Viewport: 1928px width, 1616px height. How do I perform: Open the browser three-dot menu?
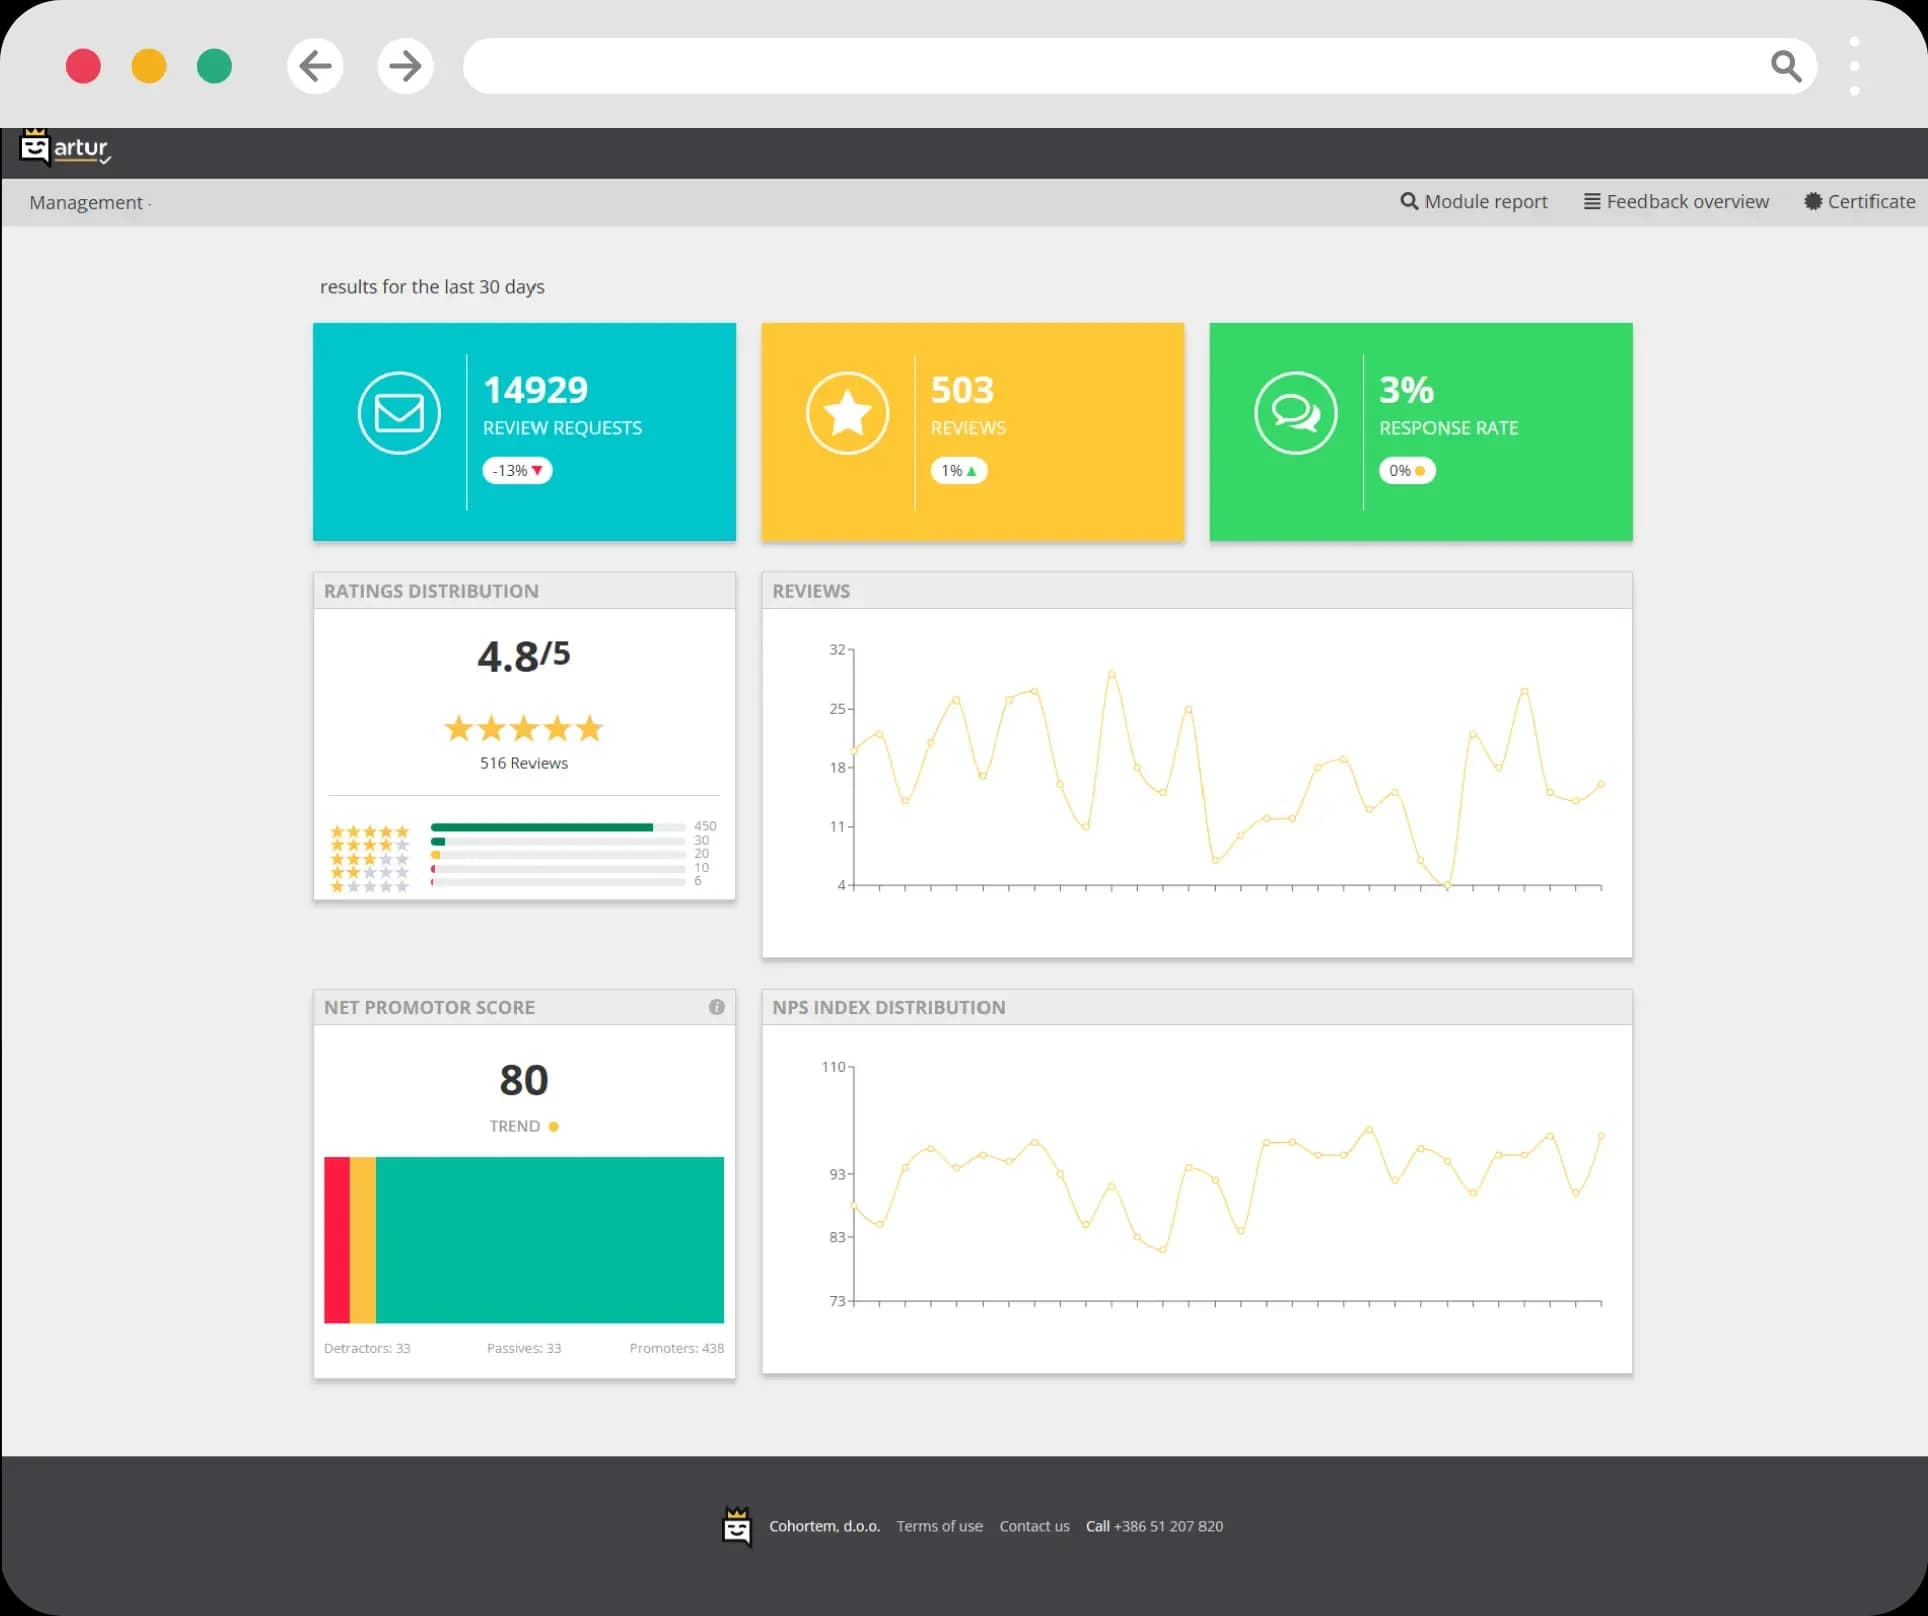click(x=1854, y=66)
